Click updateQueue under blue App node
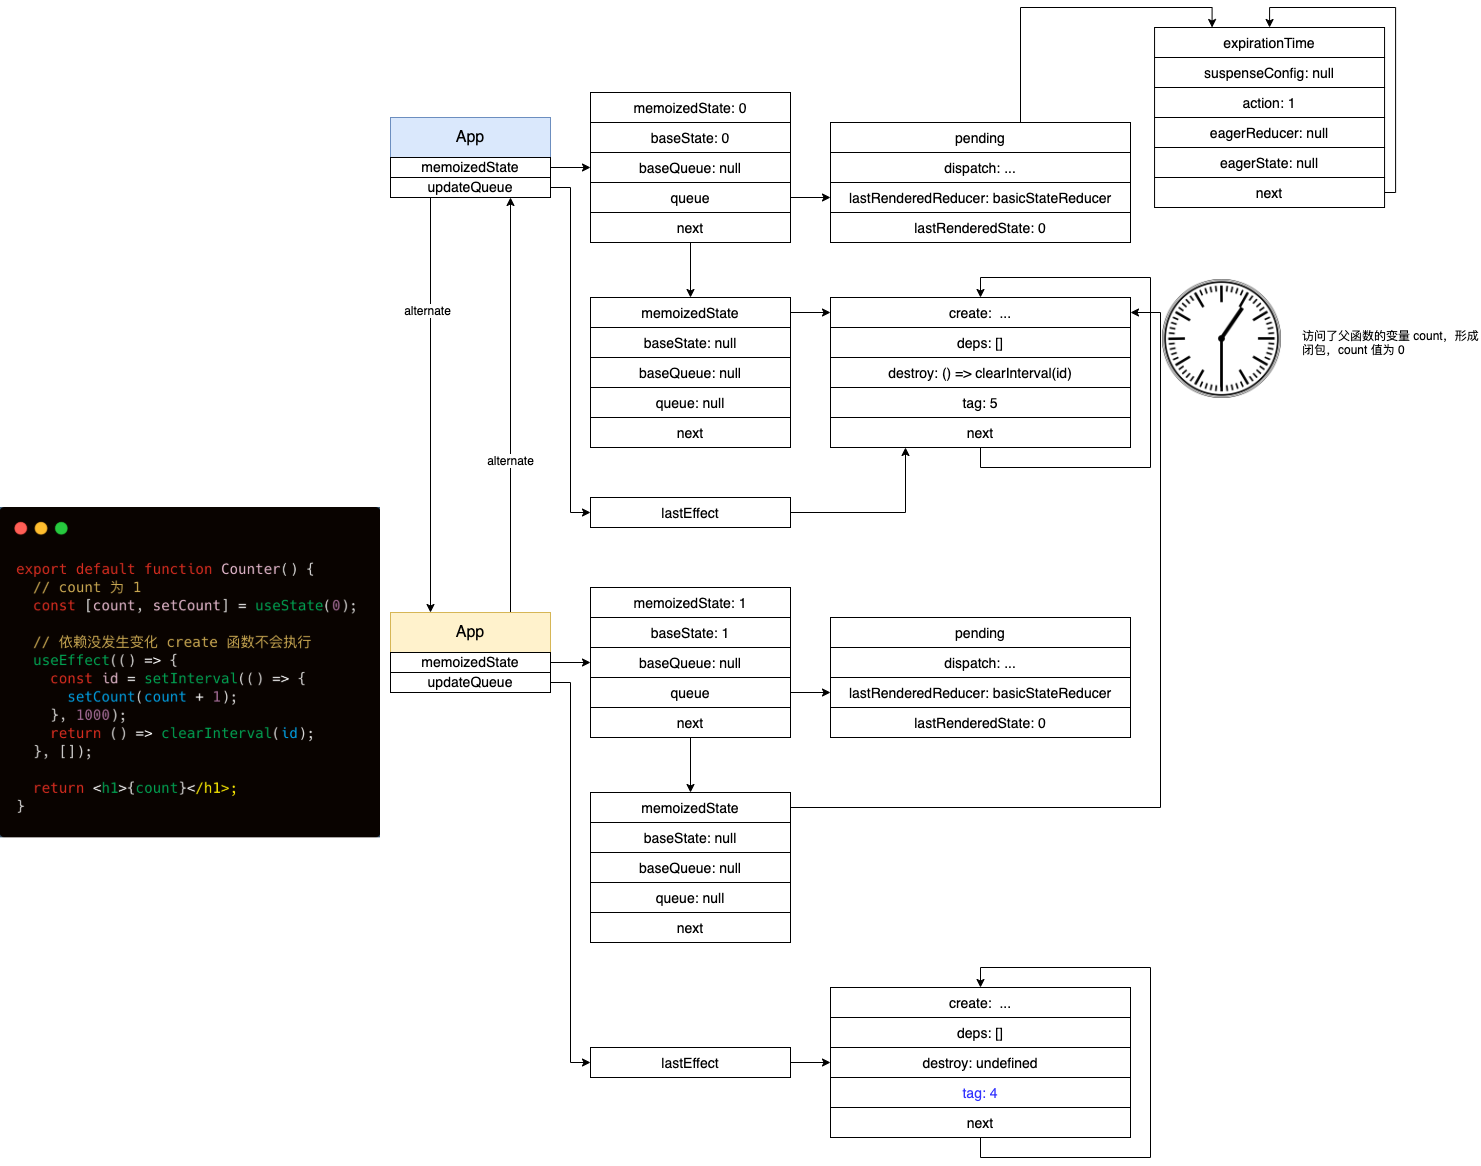Viewport: 1481px width, 1166px height. tap(470, 187)
